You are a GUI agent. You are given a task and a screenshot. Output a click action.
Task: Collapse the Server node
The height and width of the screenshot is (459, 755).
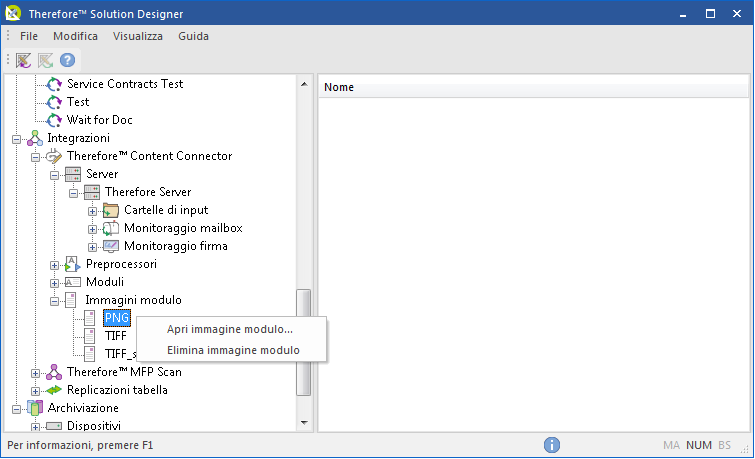point(54,175)
